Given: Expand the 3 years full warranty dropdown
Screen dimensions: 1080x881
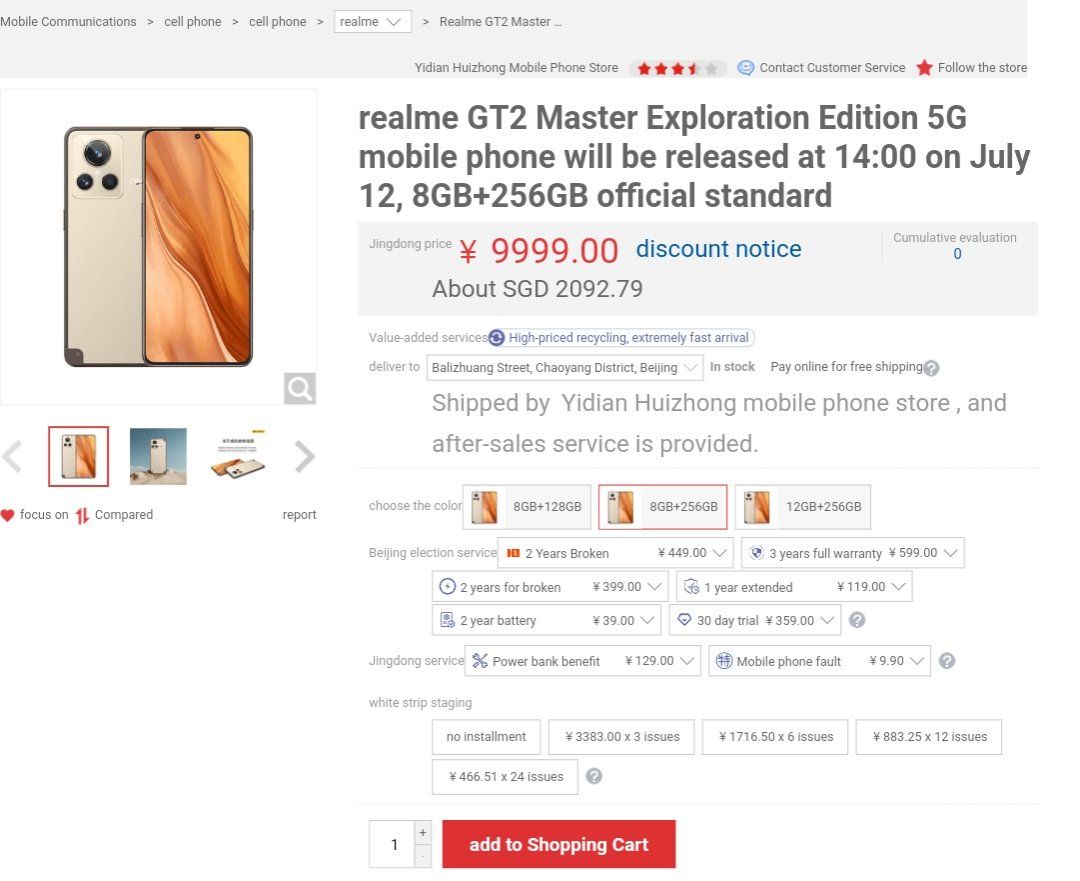Looking at the screenshot, I should tap(853, 553).
